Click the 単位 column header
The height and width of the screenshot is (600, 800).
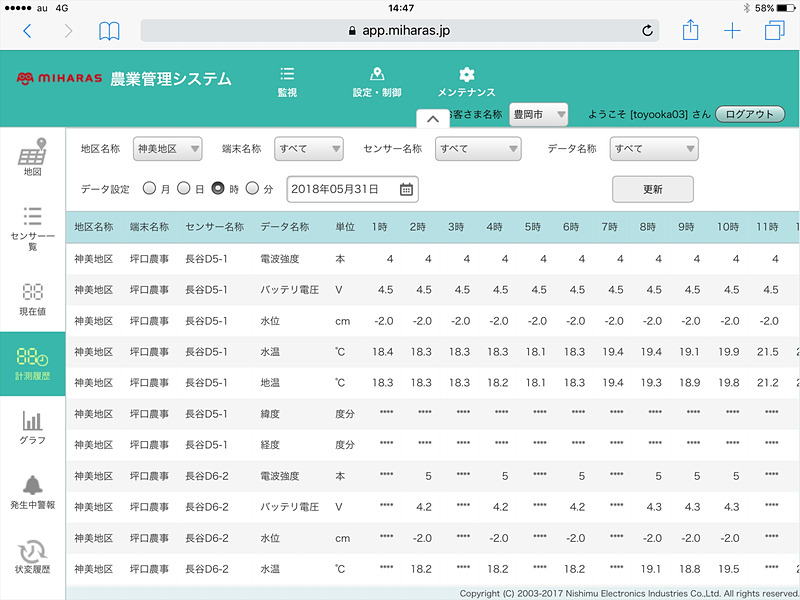(x=345, y=227)
